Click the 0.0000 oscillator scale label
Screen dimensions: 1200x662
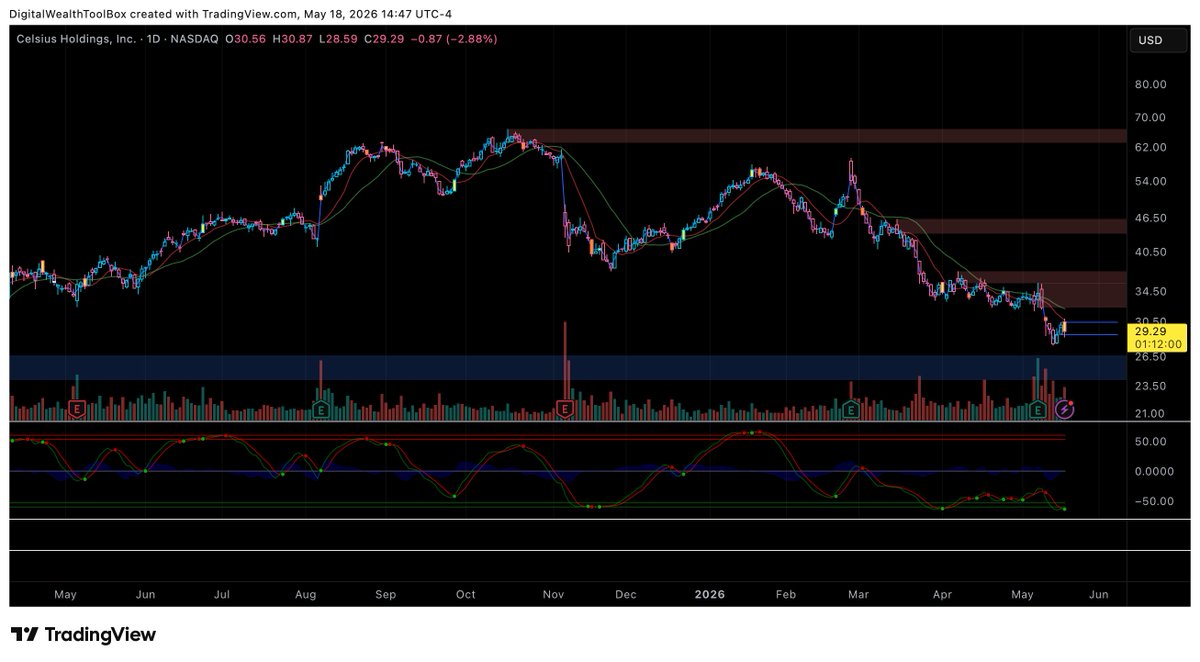(1152, 471)
